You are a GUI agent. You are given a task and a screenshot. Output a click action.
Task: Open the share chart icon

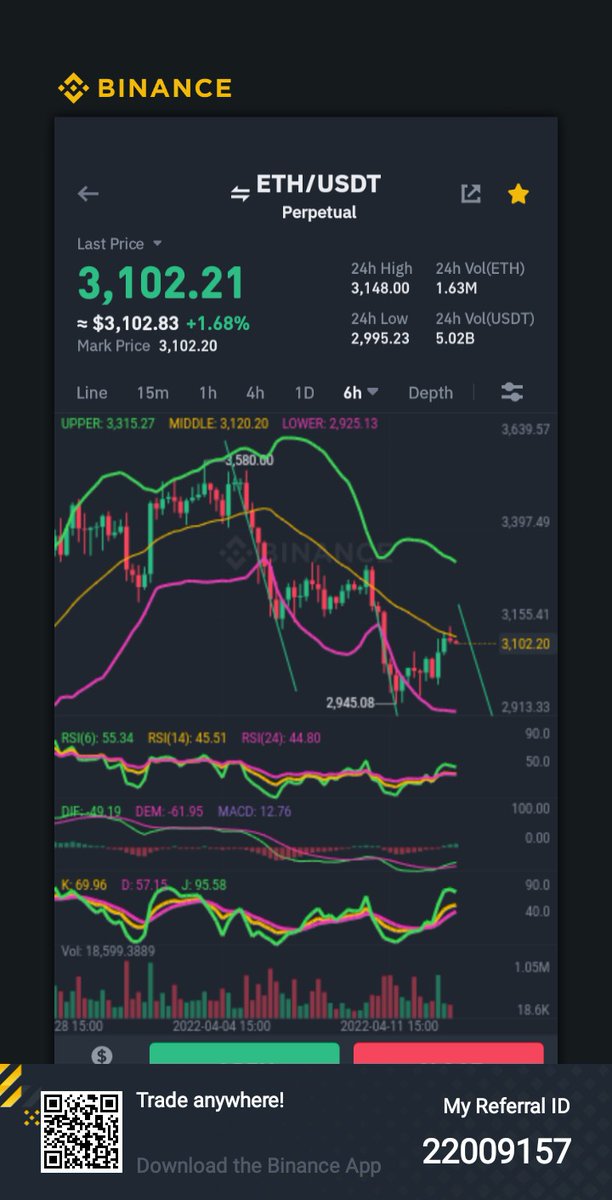click(470, 194)
